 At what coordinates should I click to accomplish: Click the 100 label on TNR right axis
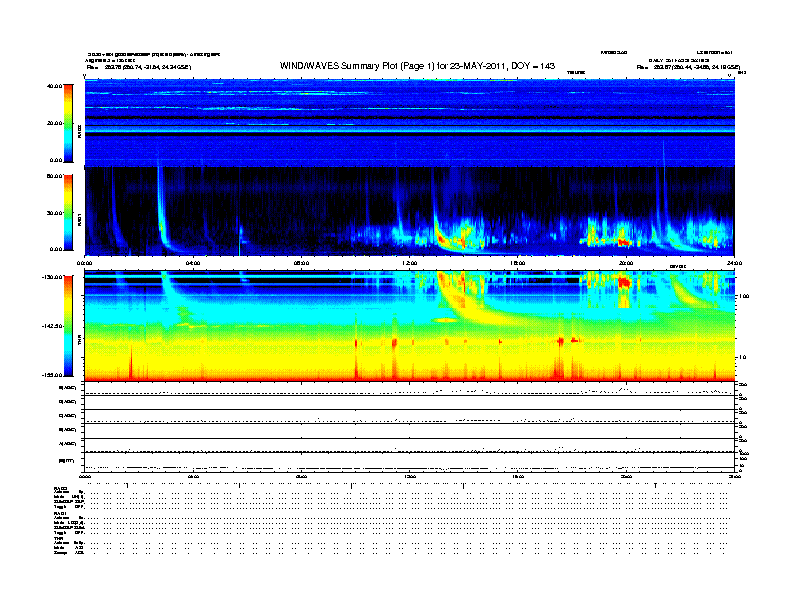[x=744, y=296]
